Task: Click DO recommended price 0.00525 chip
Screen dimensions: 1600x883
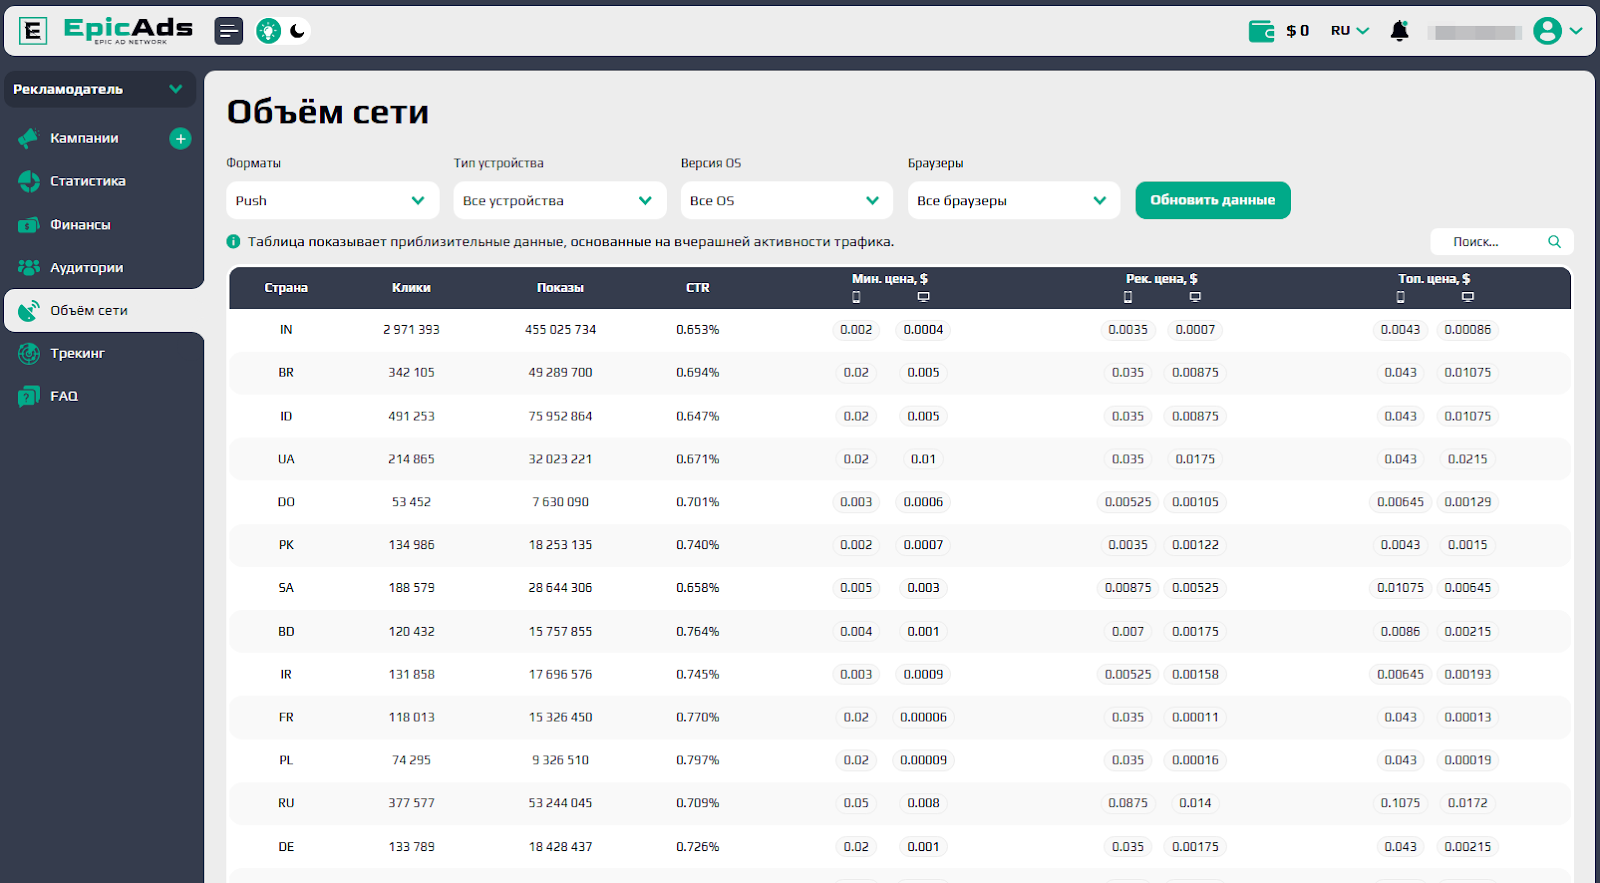Action: pyautogui.click(x=1128, y=502)
